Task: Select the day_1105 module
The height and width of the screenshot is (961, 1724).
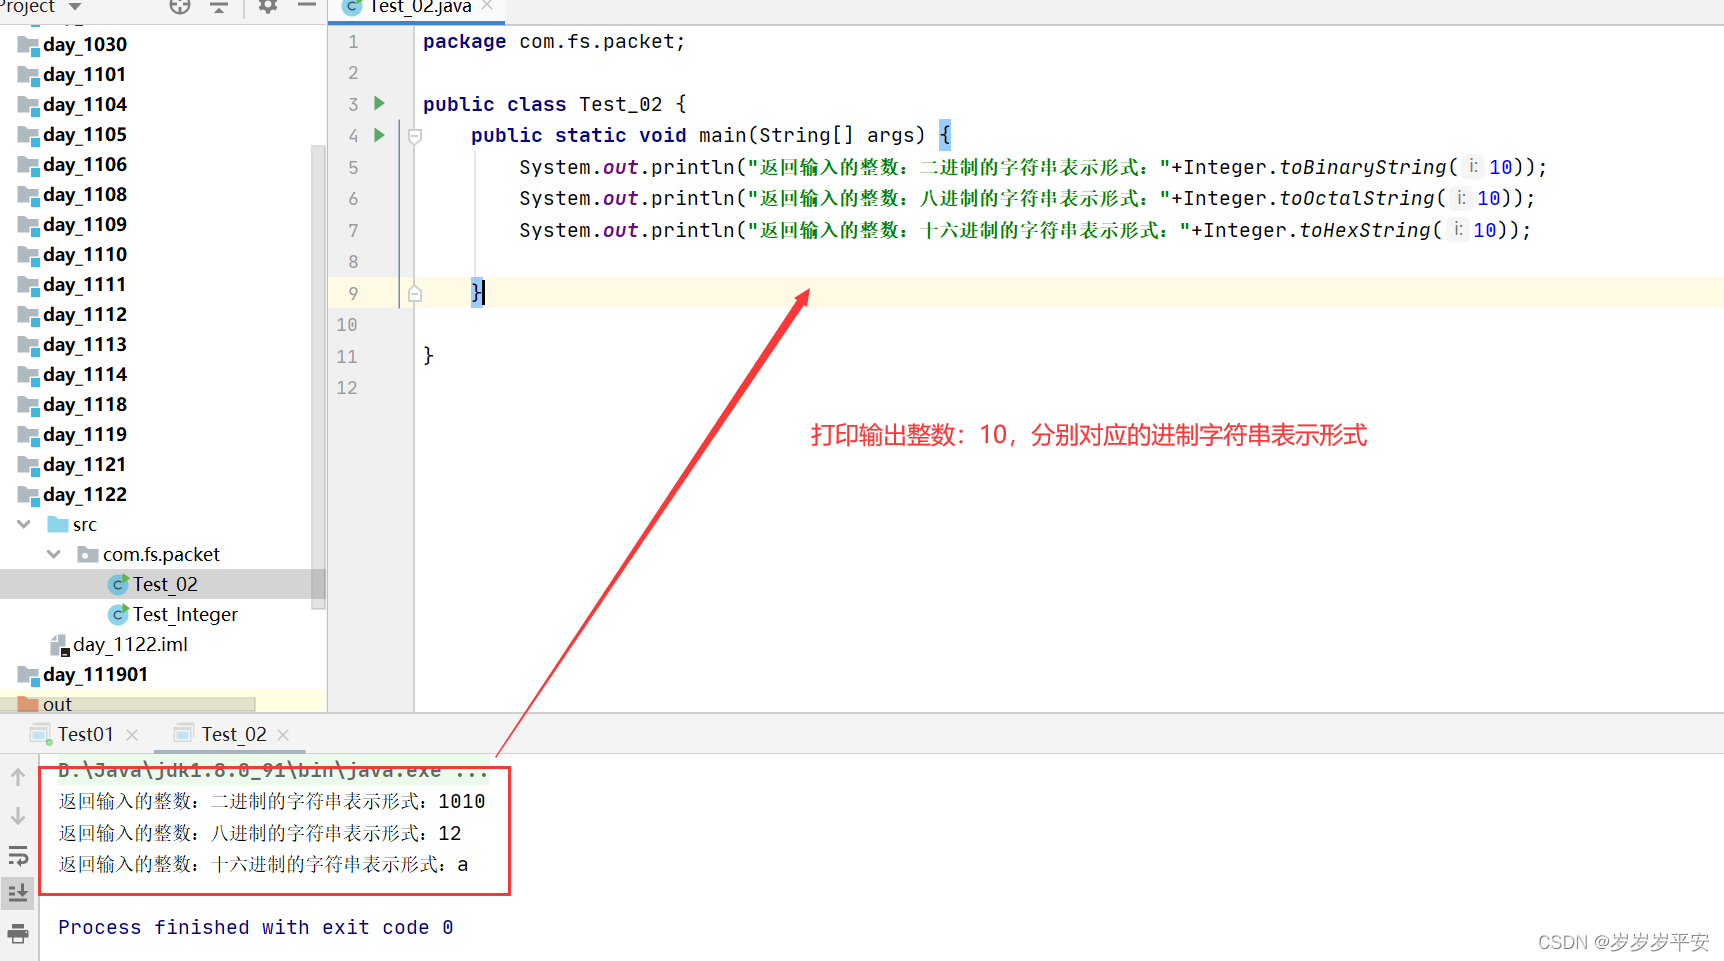Action: pyautogui.click(x=85, y=134)
